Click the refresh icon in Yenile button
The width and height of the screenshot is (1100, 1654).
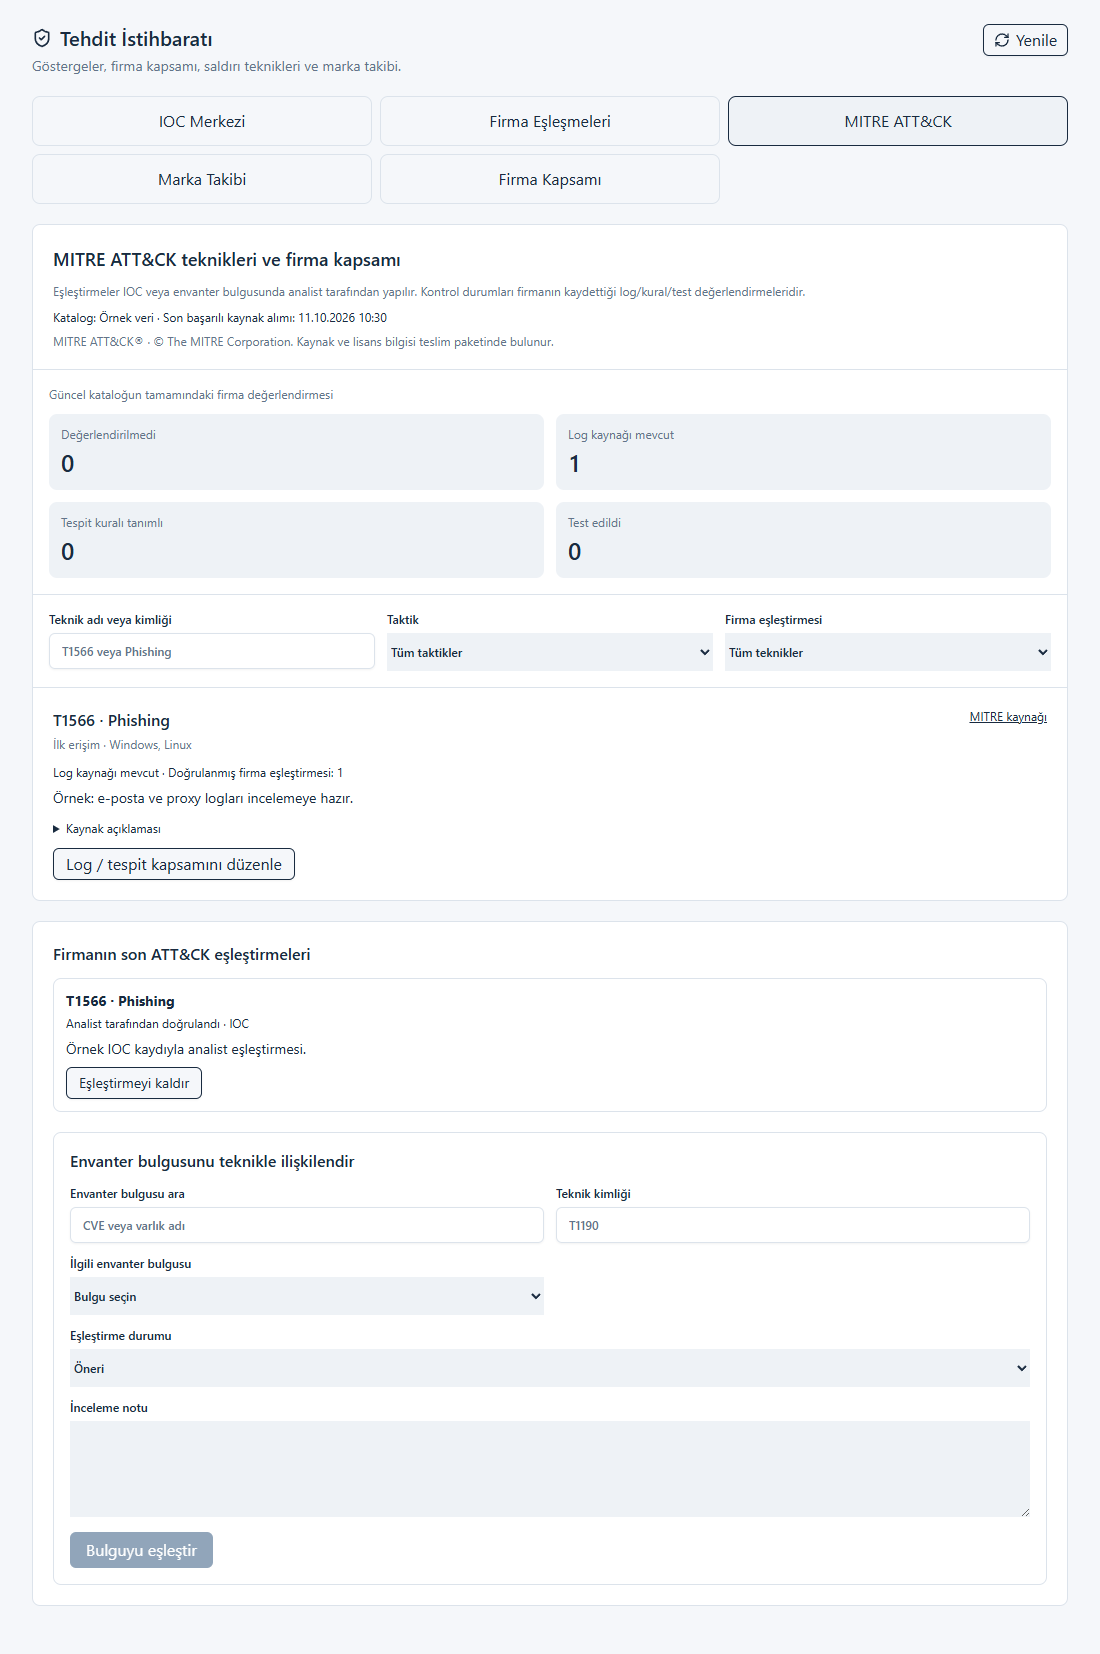(x=1002, y=40)
